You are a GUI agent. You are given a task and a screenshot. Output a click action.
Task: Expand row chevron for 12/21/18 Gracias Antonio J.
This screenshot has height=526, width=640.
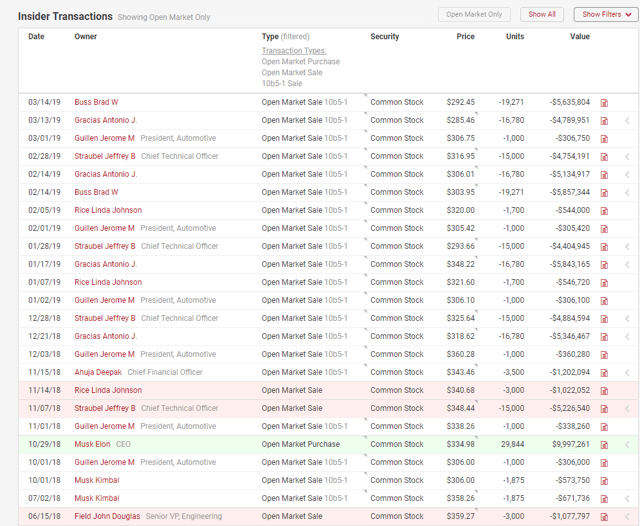(x=627, y=336)
